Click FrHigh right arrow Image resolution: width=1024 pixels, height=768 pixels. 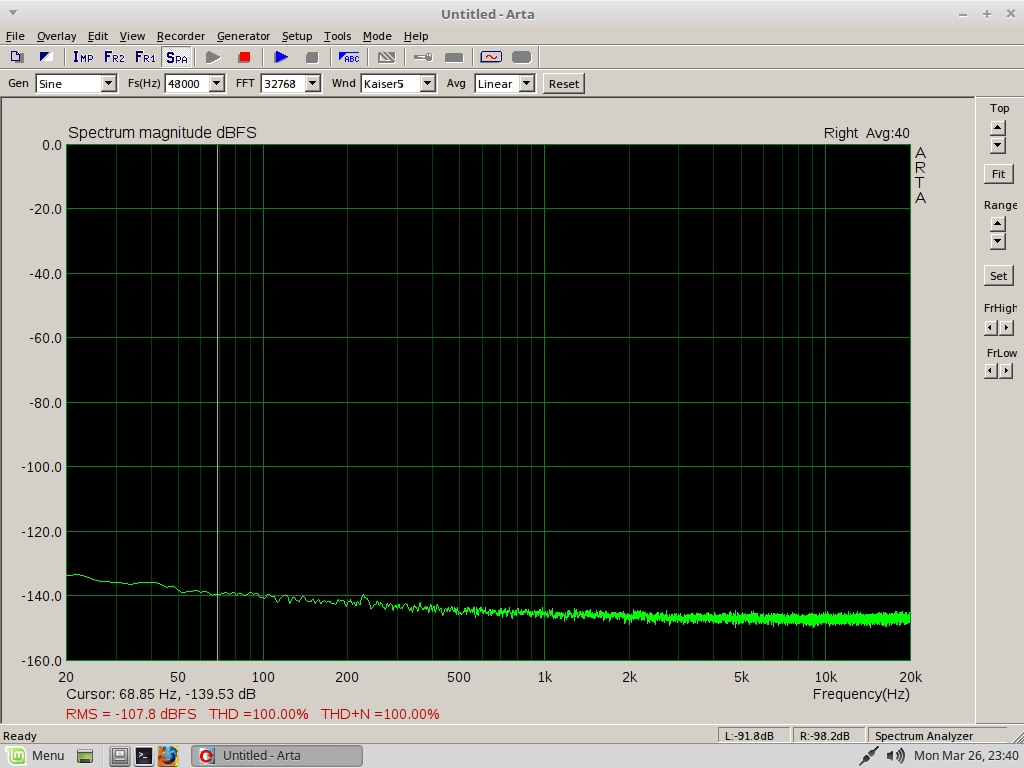(1006, 328)
